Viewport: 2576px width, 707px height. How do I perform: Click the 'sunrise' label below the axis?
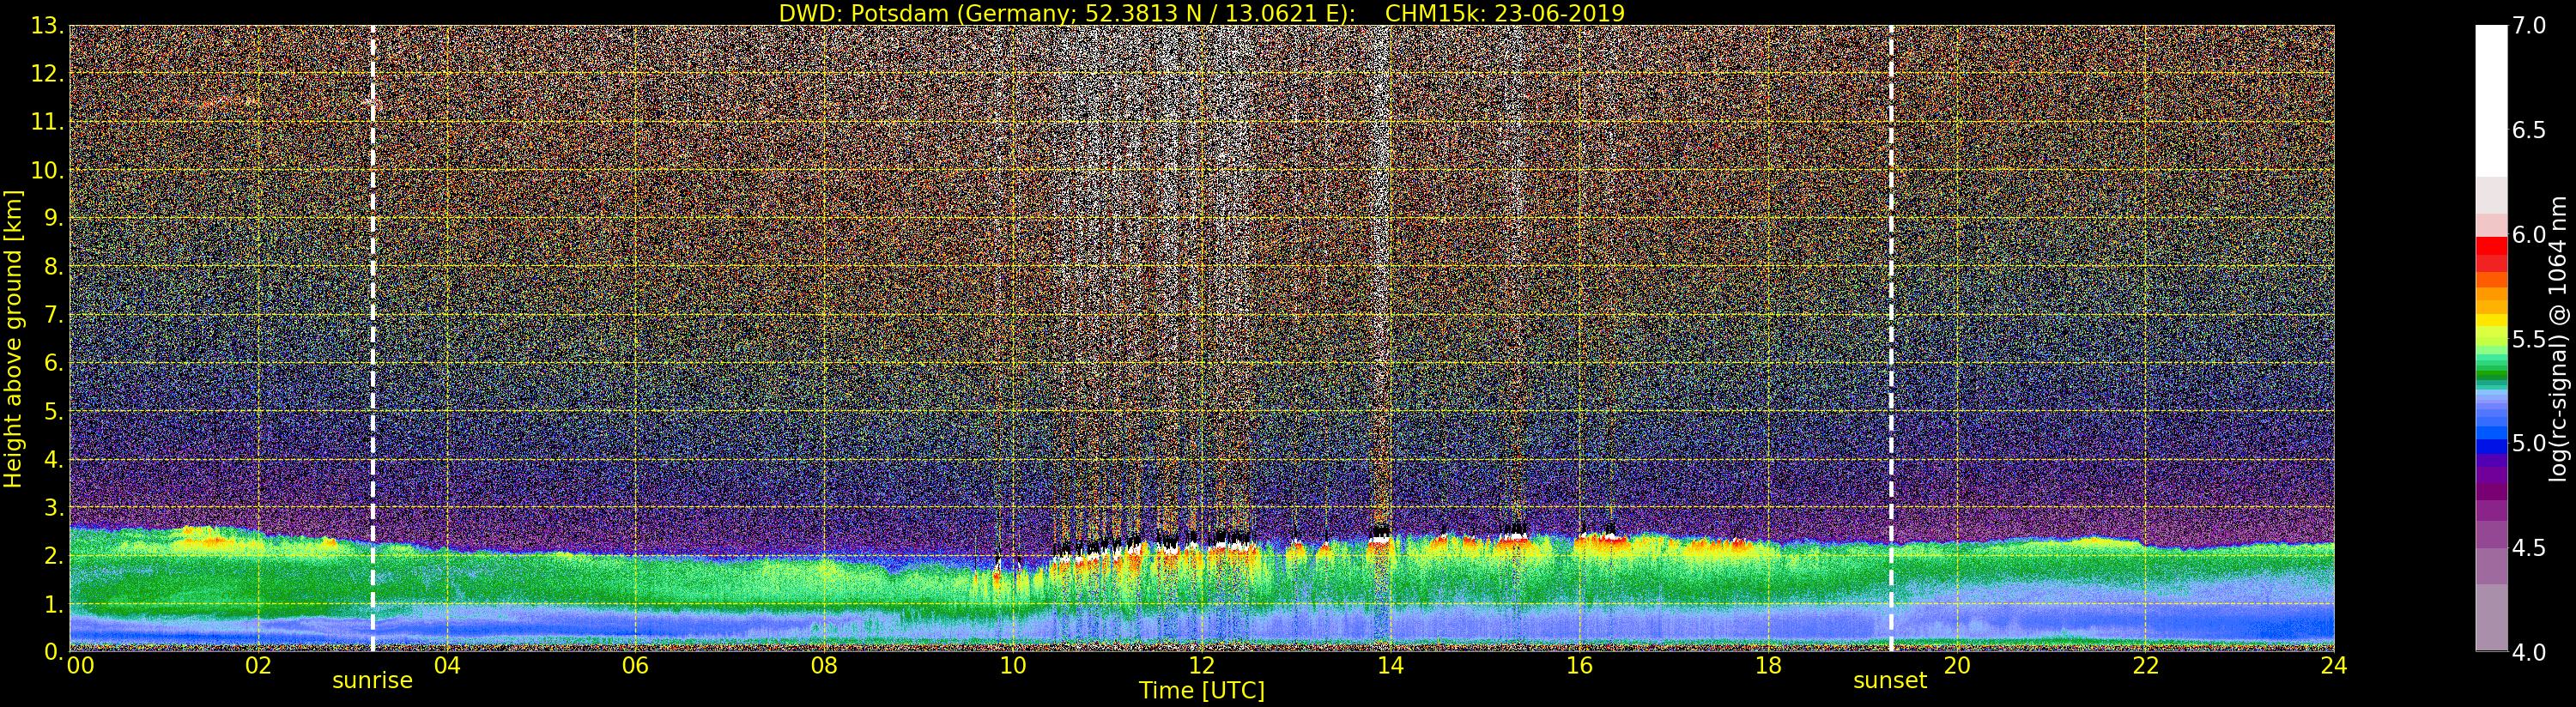pos(372,680)
